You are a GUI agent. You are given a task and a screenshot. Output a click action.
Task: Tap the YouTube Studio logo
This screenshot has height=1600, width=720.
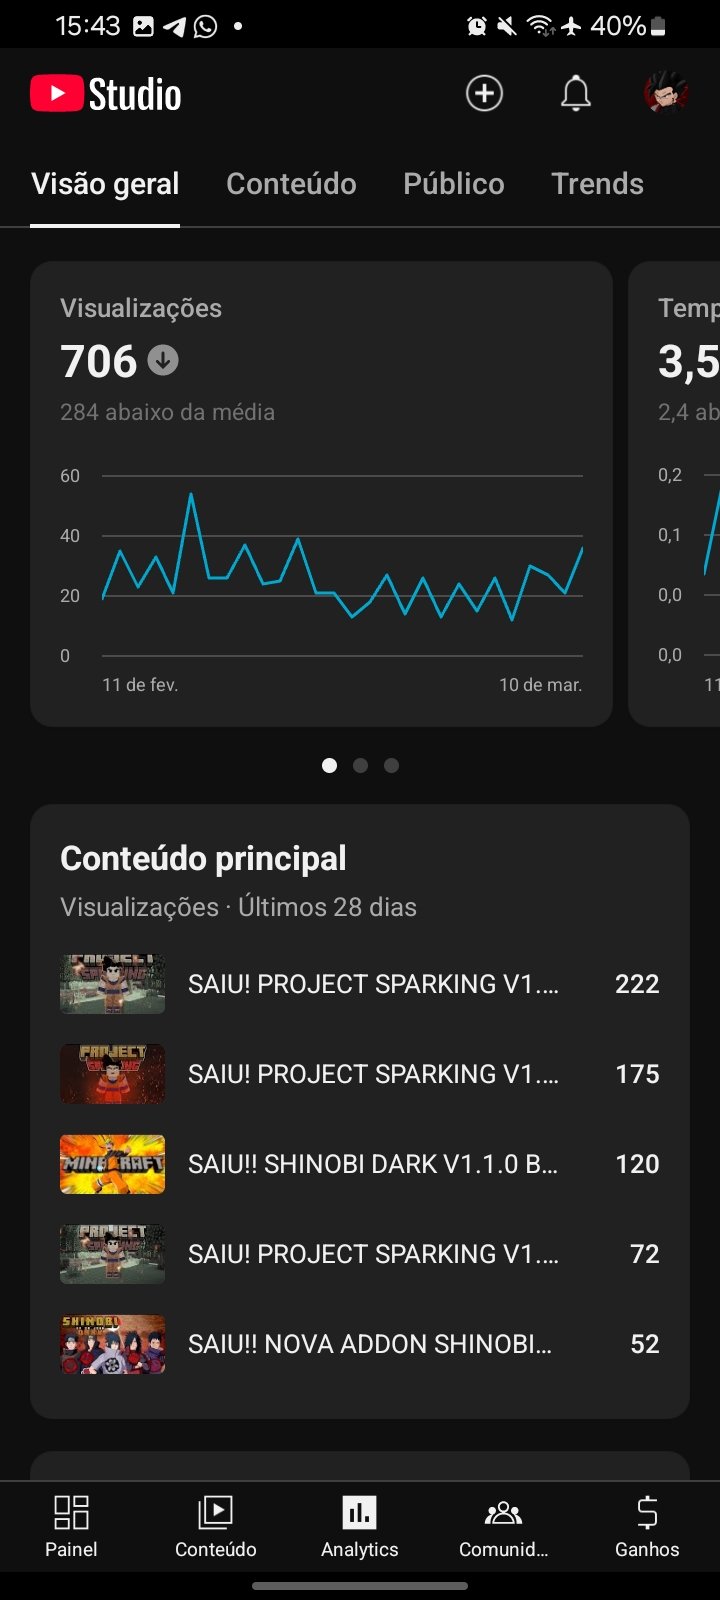click(106, 94)
